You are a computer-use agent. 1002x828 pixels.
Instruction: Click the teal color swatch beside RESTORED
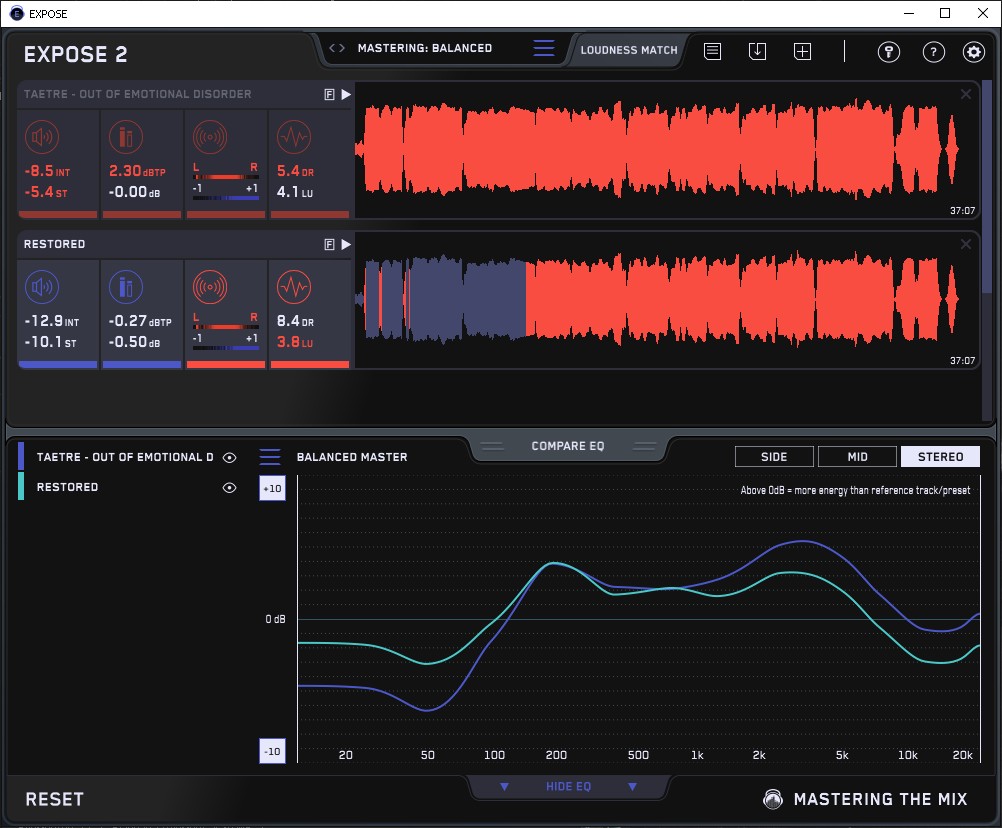[21, 486]
